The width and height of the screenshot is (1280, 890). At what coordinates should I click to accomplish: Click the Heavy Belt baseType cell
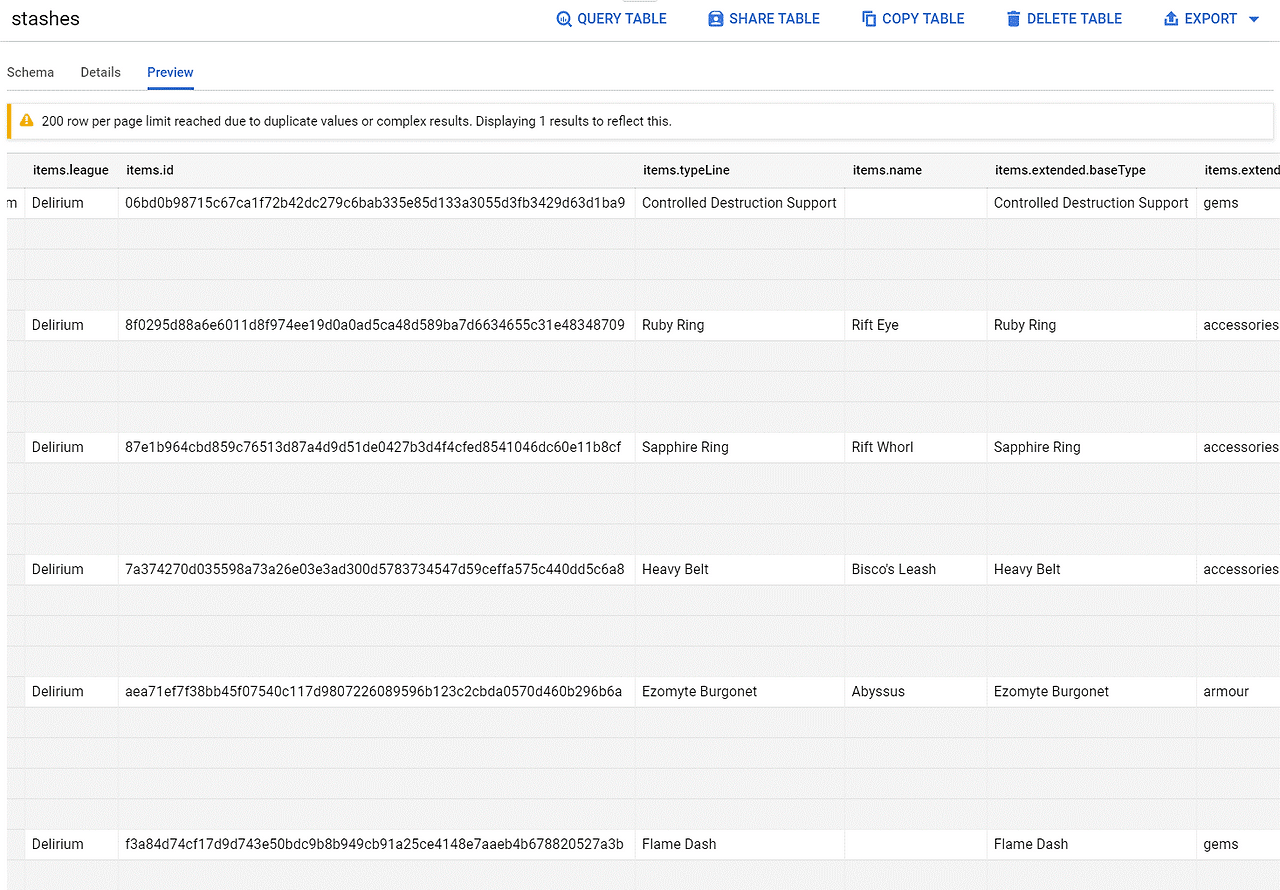point(1092,569)
